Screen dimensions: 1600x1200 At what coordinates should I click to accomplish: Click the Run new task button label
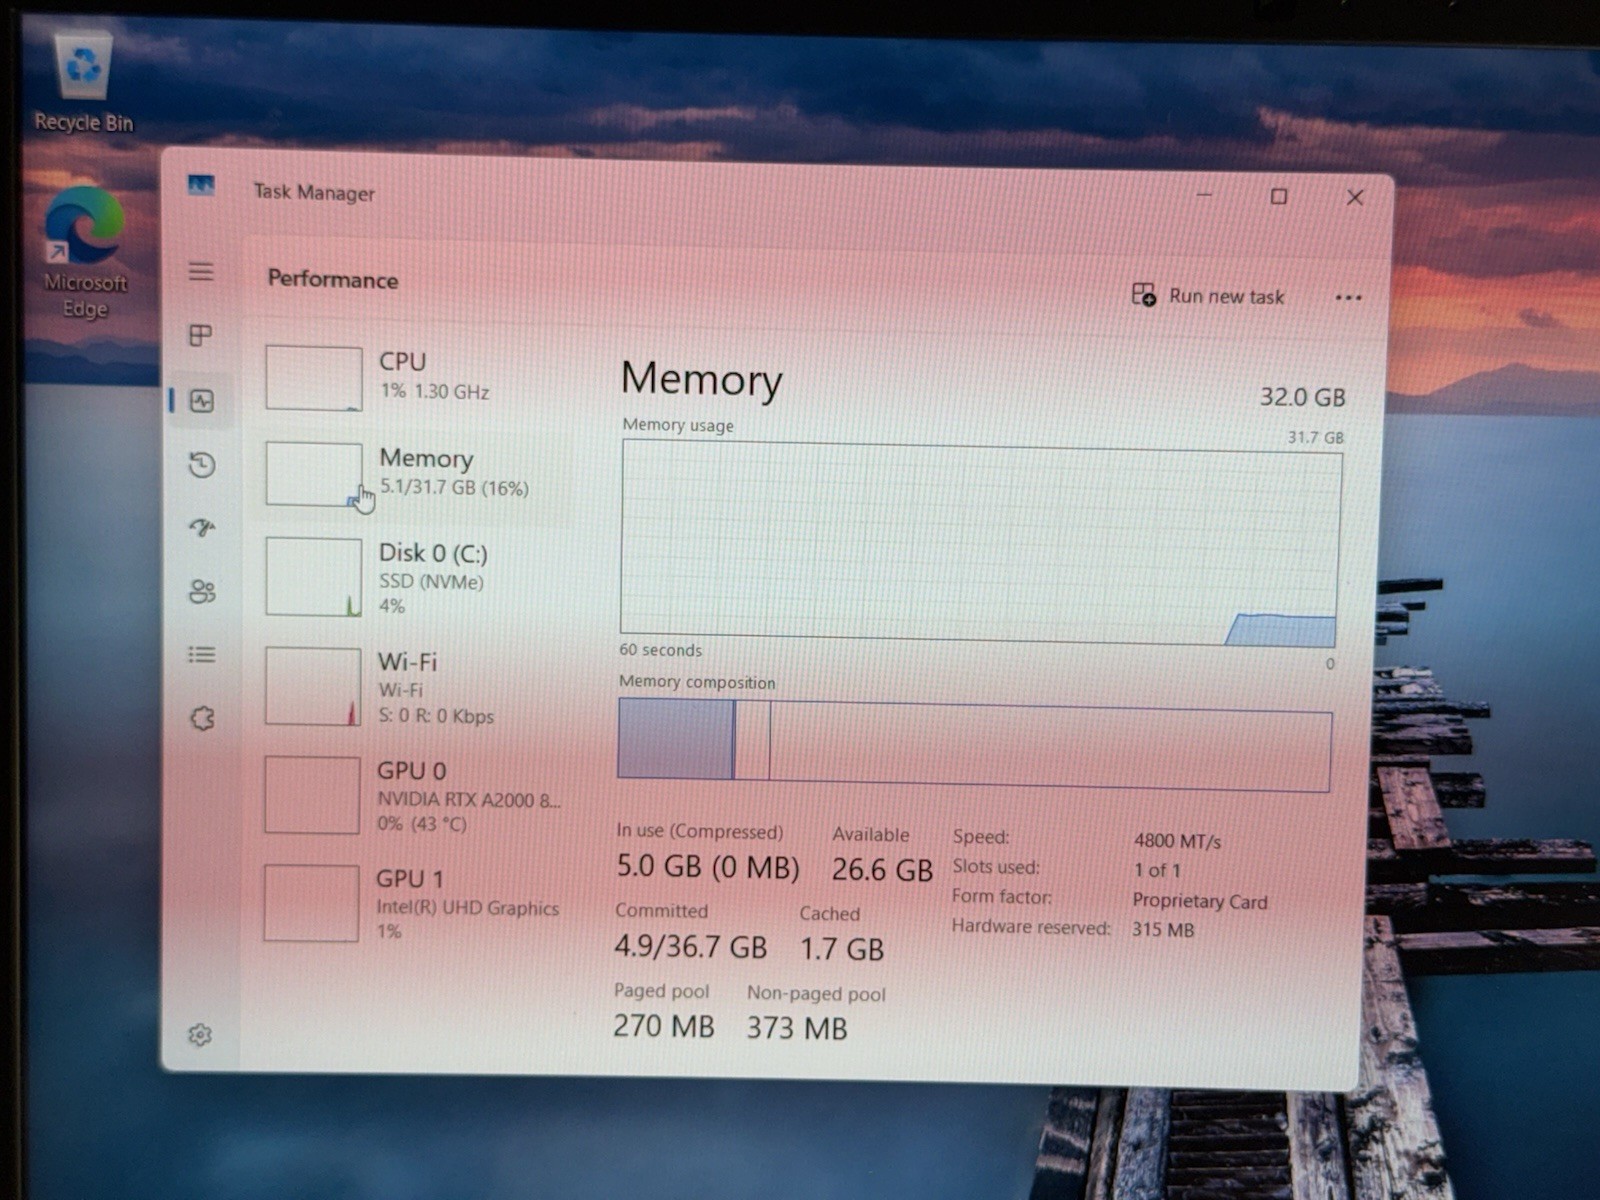(x=1226, y=297)
